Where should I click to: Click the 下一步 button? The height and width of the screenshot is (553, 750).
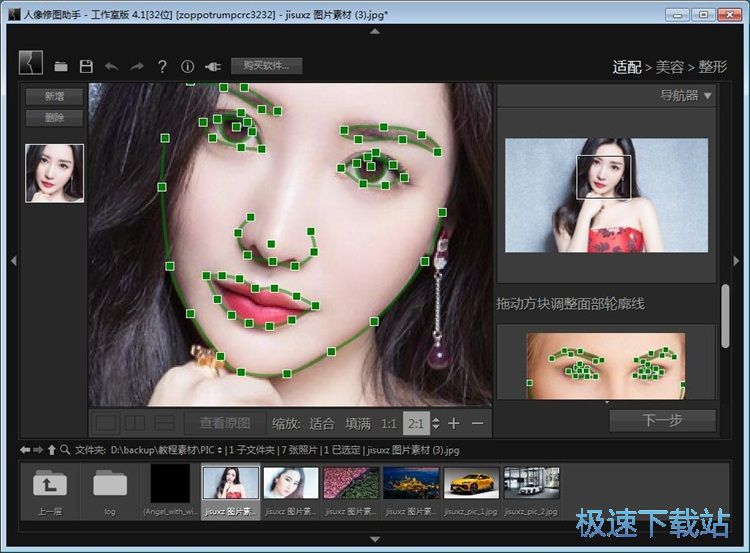click(662, 420)
